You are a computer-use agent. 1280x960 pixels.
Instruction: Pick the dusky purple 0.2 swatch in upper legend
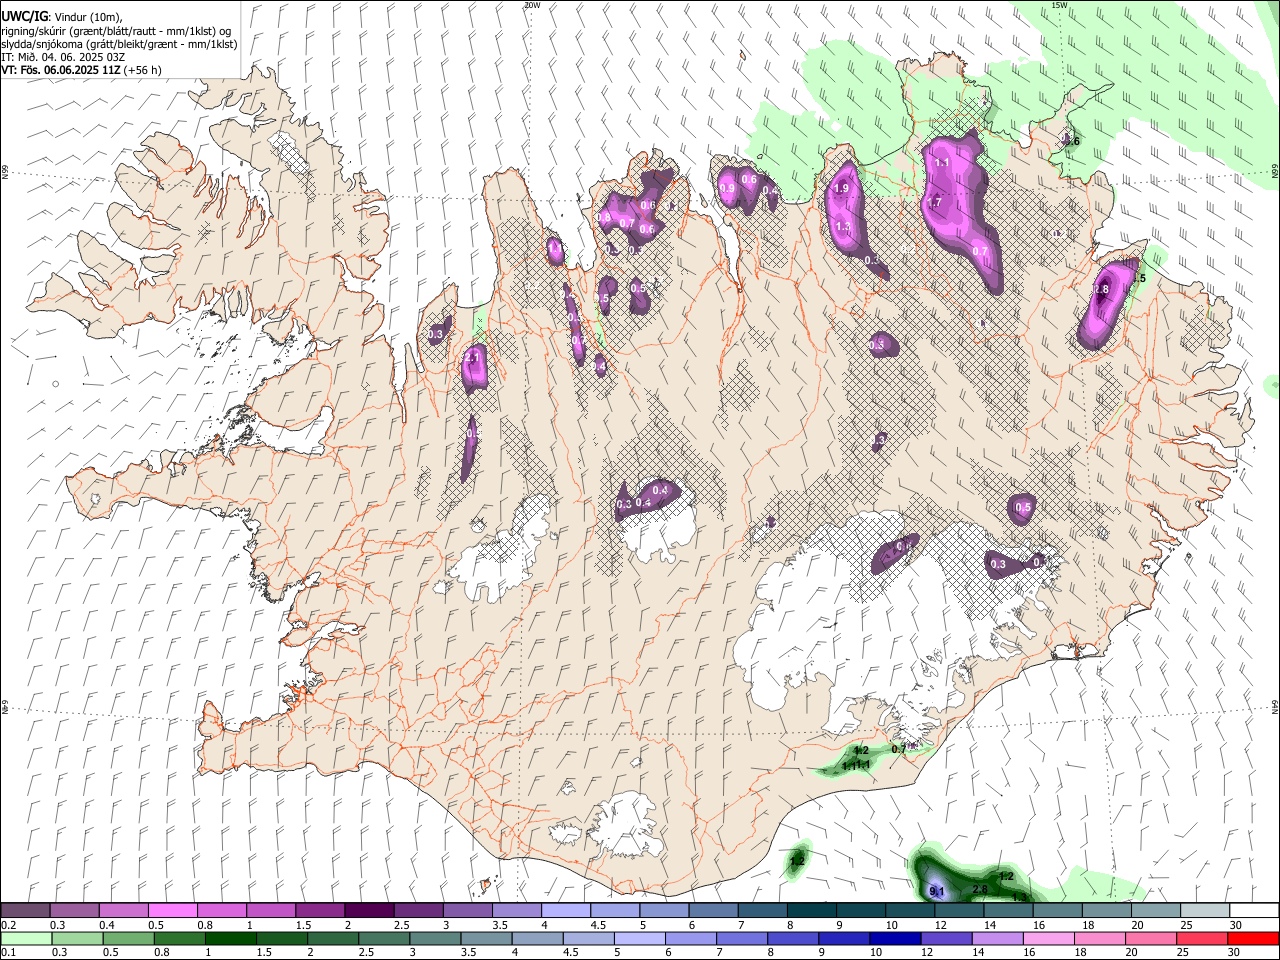25,911
